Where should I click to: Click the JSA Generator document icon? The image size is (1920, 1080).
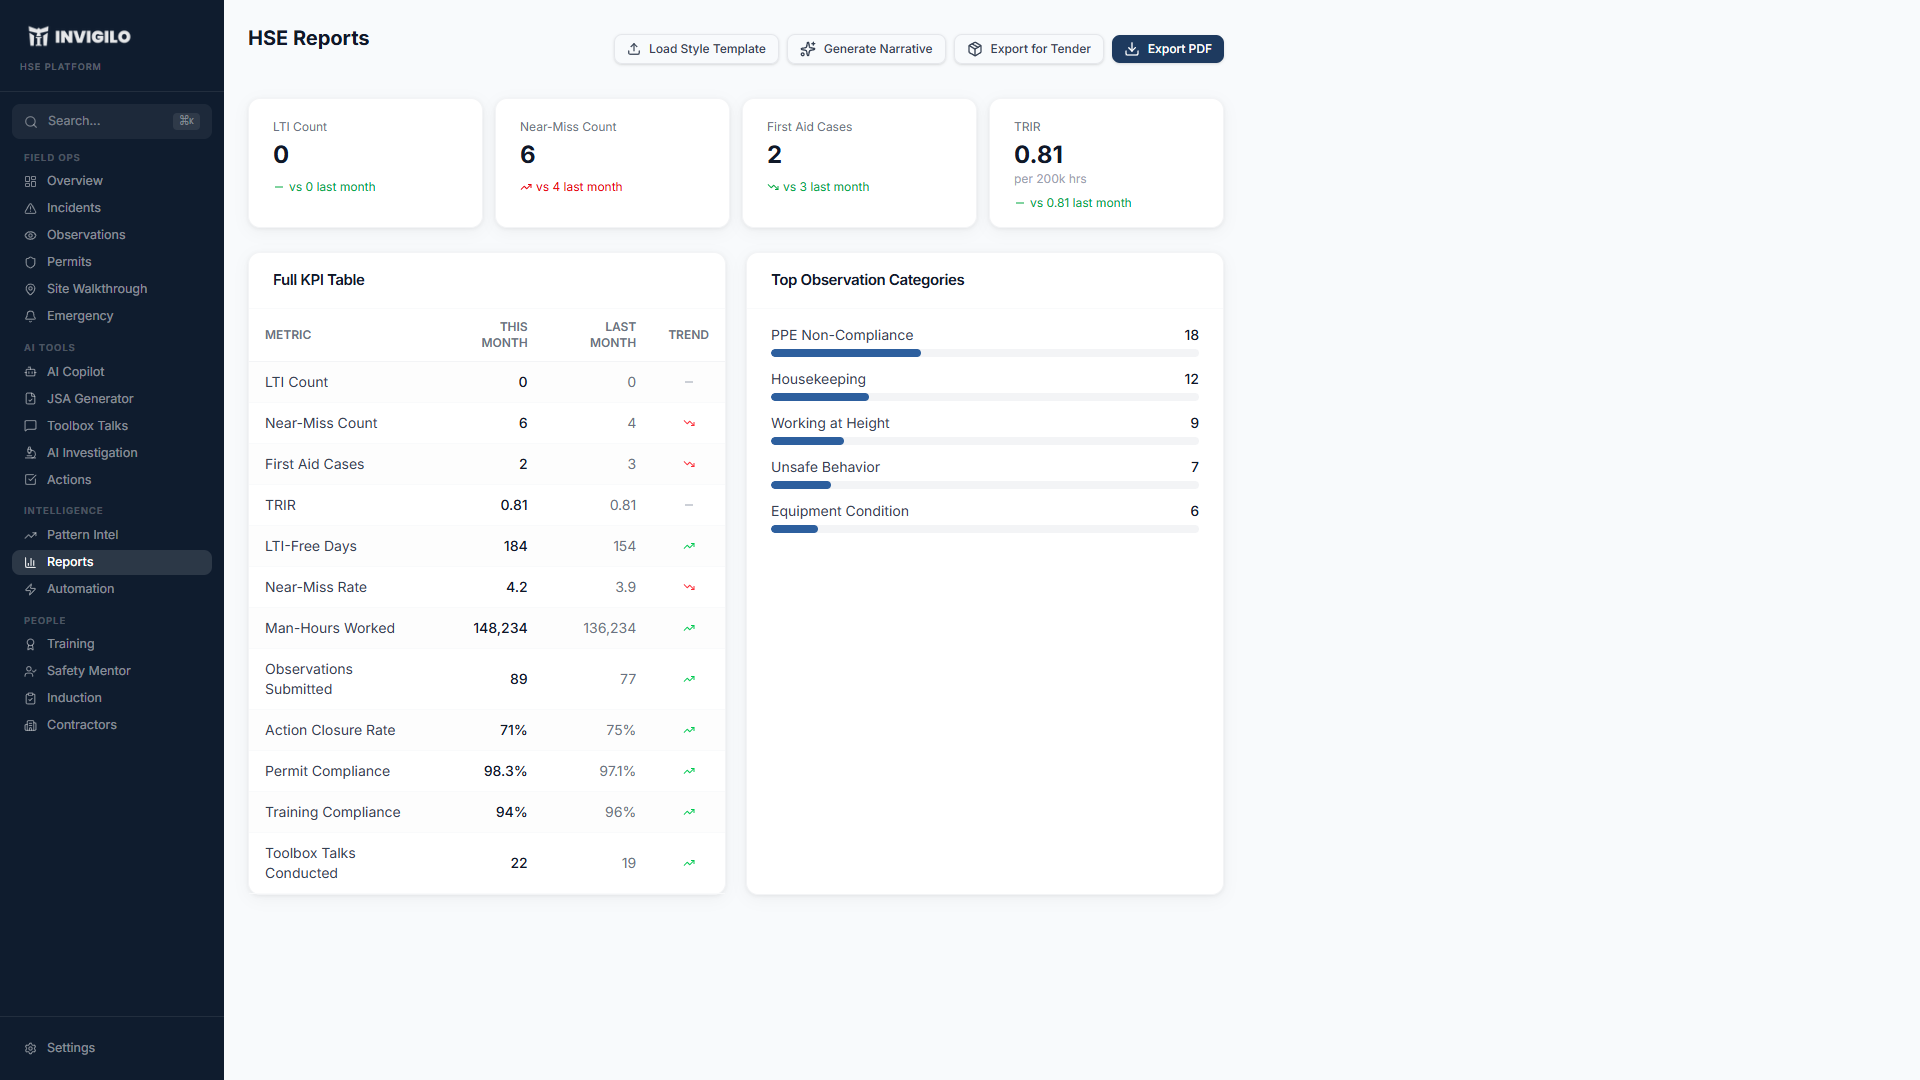[30, 399]
